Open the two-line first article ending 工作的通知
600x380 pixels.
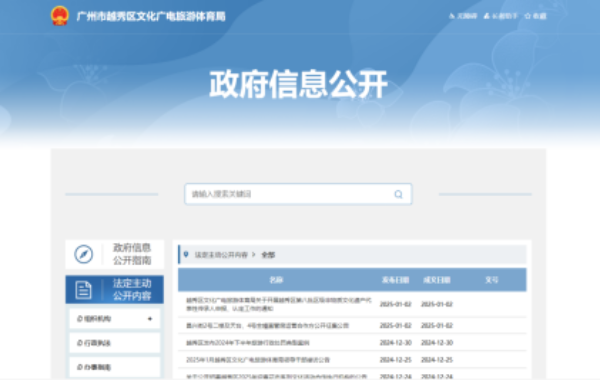pyautogui.click(x=279, y=304)
